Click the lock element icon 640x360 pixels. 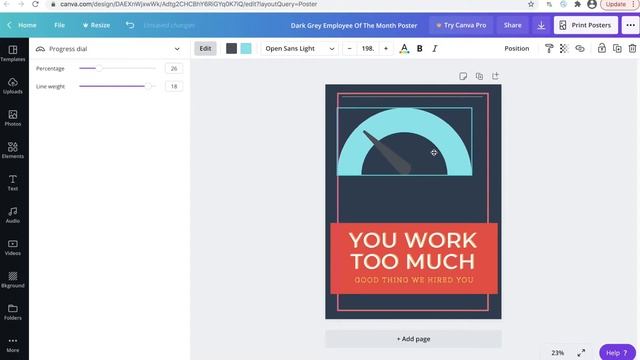point(602,48)
